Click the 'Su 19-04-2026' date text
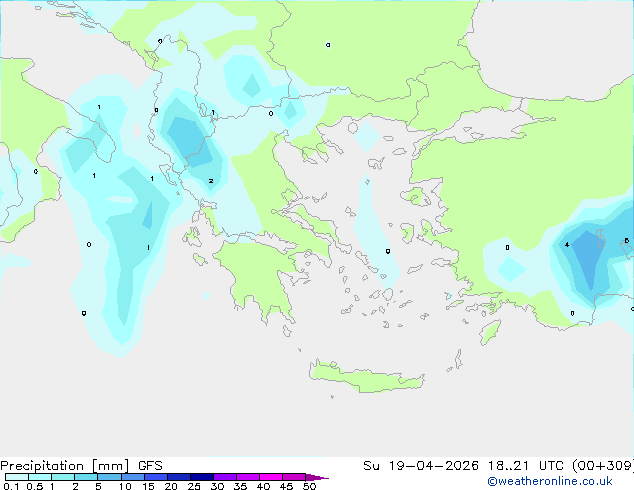 click(x=421, y=466)
